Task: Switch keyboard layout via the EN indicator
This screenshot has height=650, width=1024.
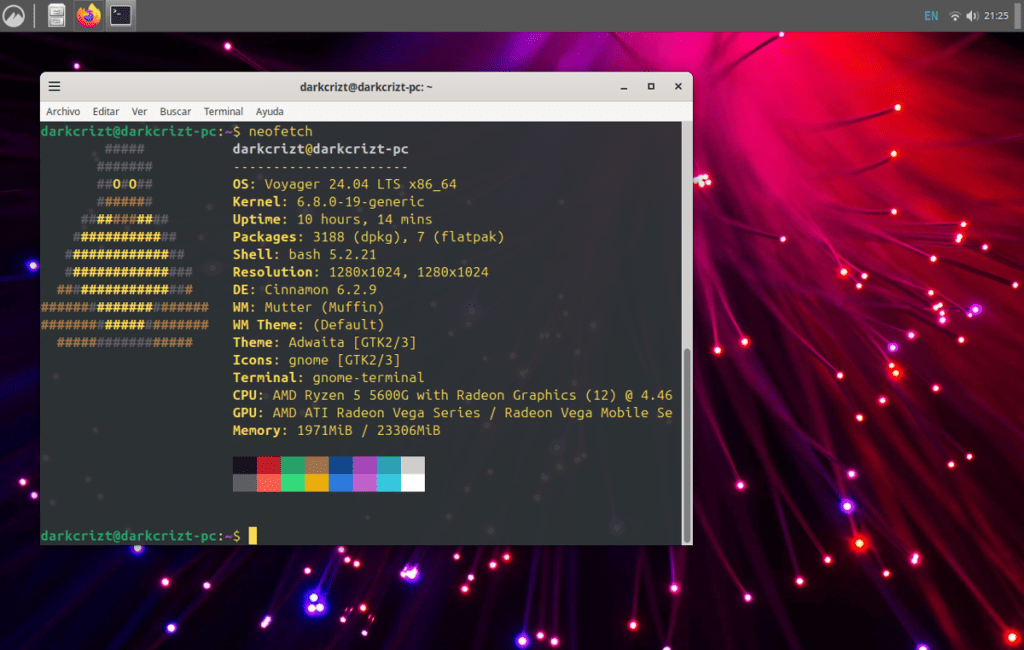Action: coord(930,15)
